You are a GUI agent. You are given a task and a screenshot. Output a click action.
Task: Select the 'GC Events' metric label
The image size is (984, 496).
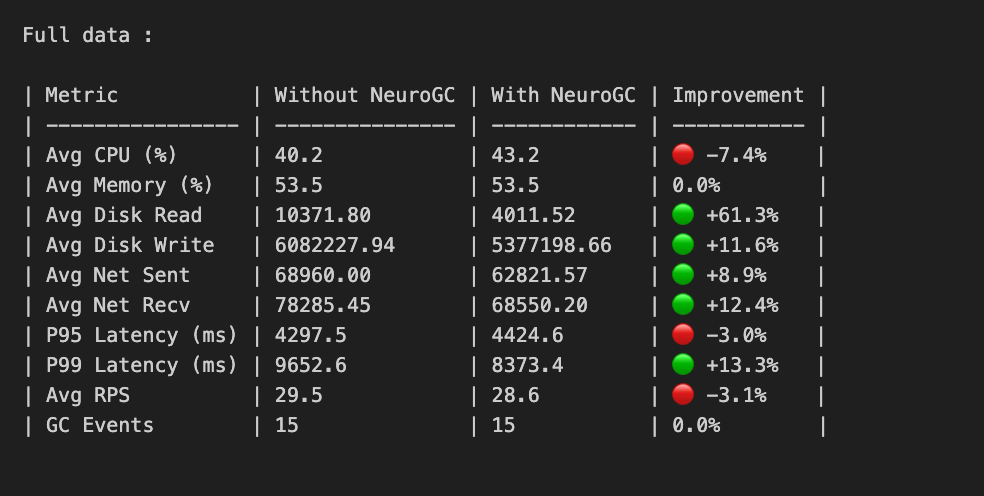(100, 425)
